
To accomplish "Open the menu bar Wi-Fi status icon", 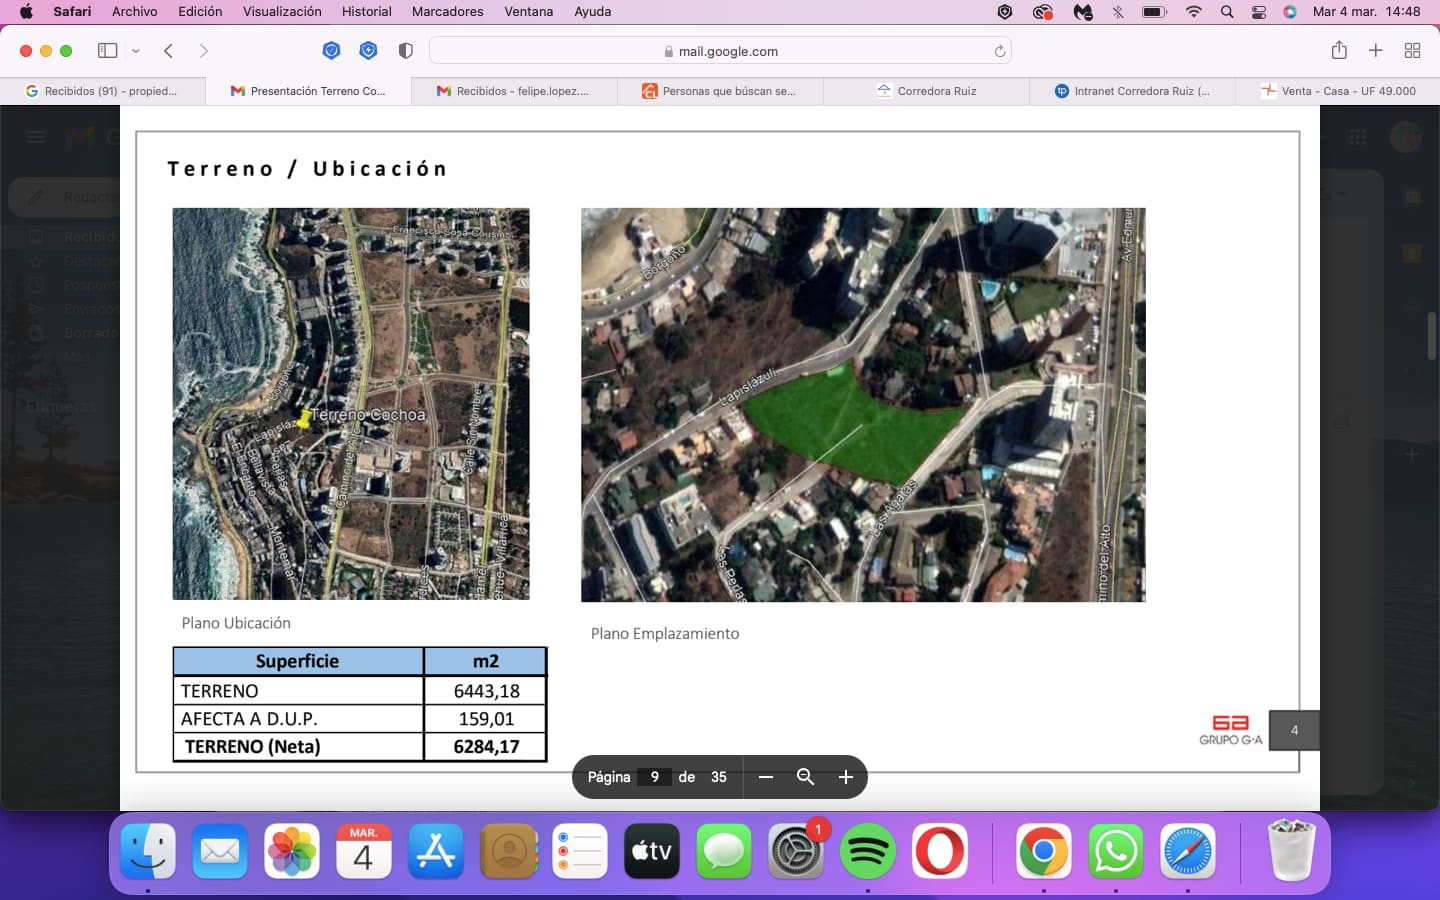I will (1193, 12).
